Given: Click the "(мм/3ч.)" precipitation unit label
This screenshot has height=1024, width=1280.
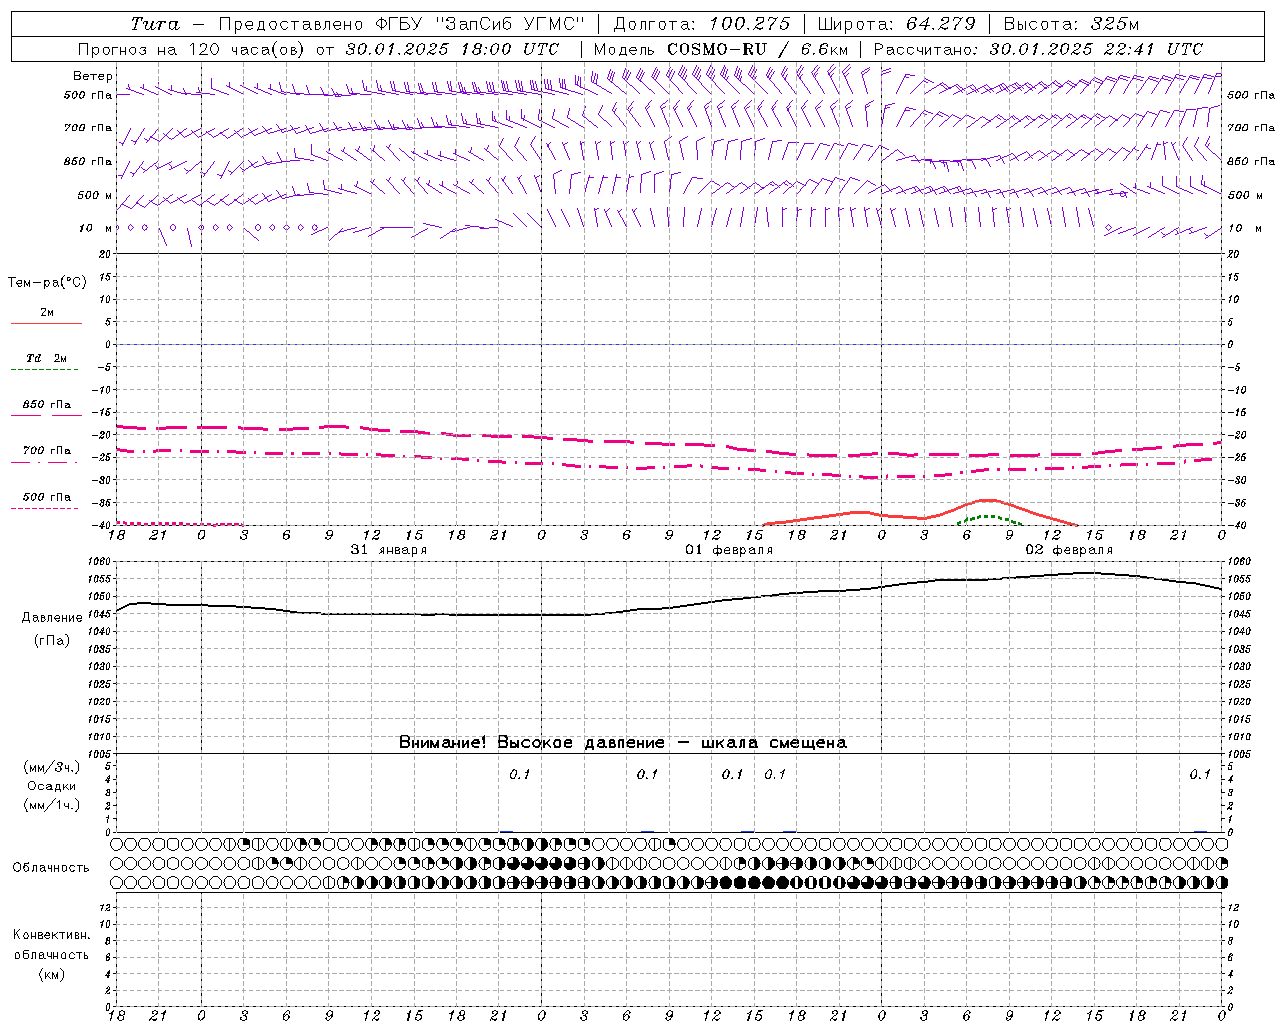Looking at the screenshot, I should click(51, 768).
